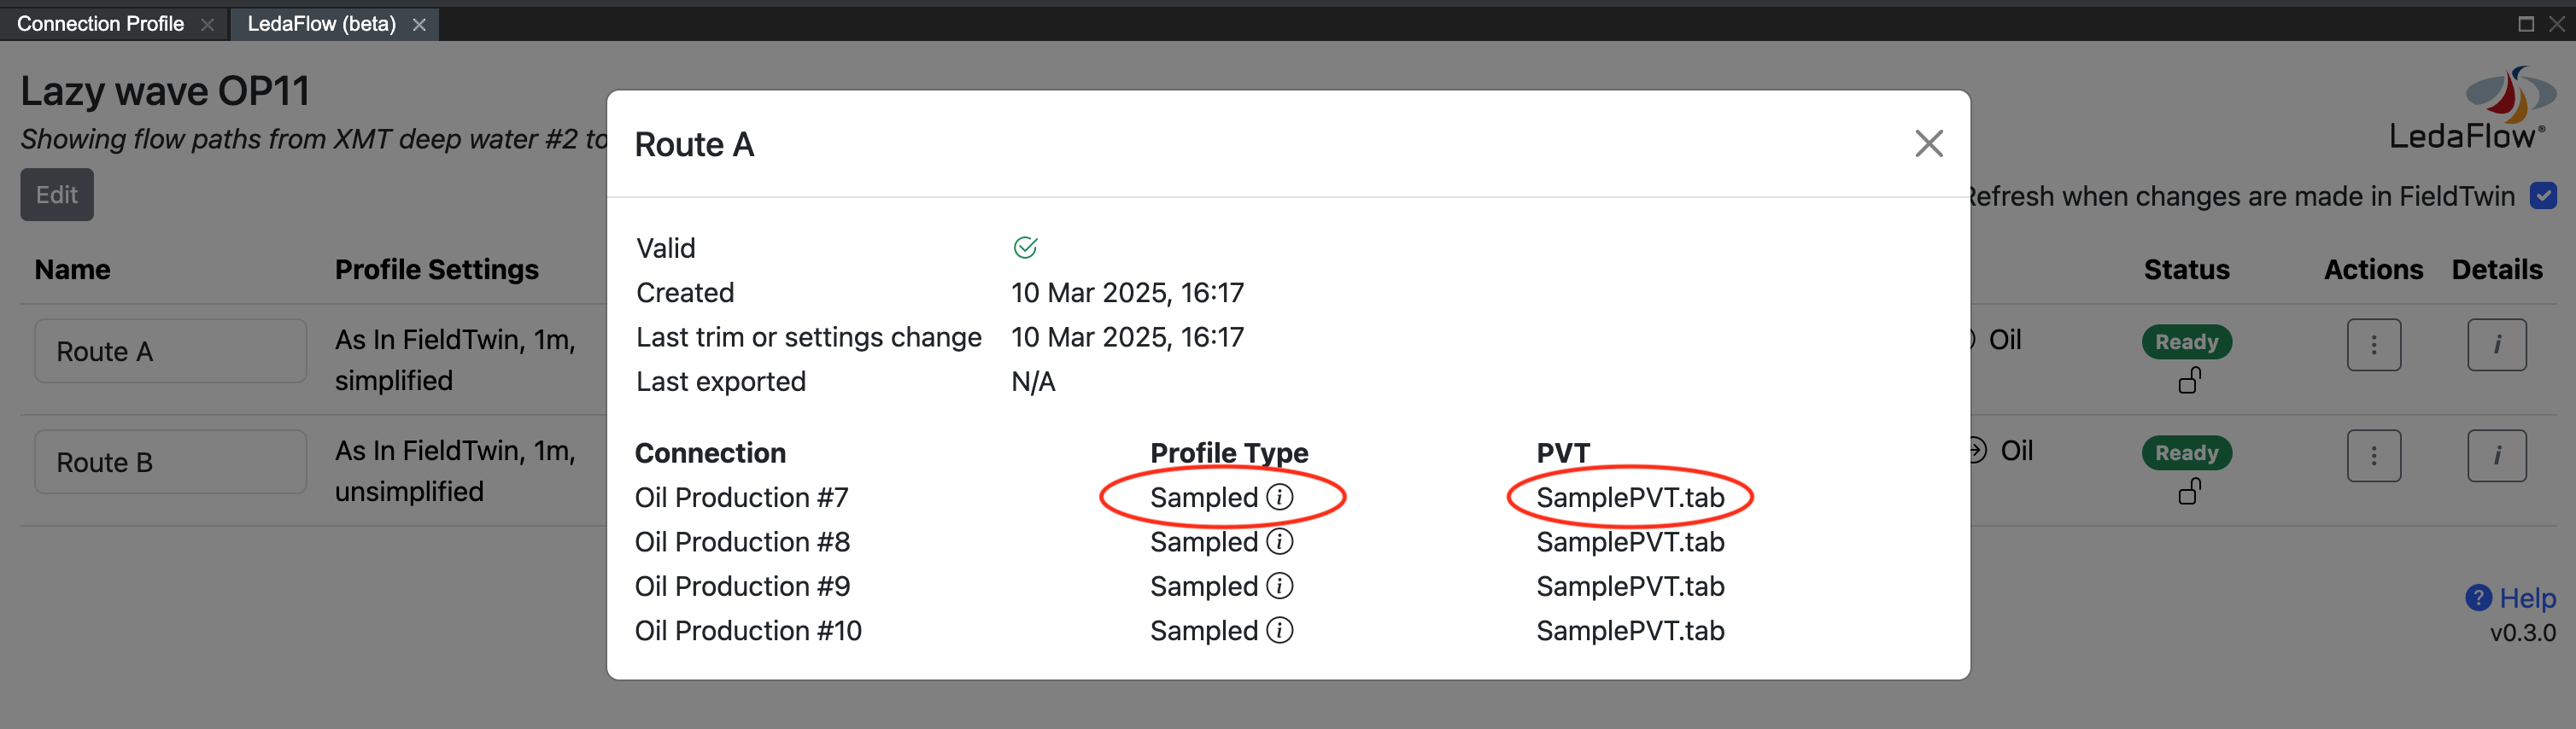The image size is (2576, 729).
Task: Click the Route A name field
Action: [170, 351]
